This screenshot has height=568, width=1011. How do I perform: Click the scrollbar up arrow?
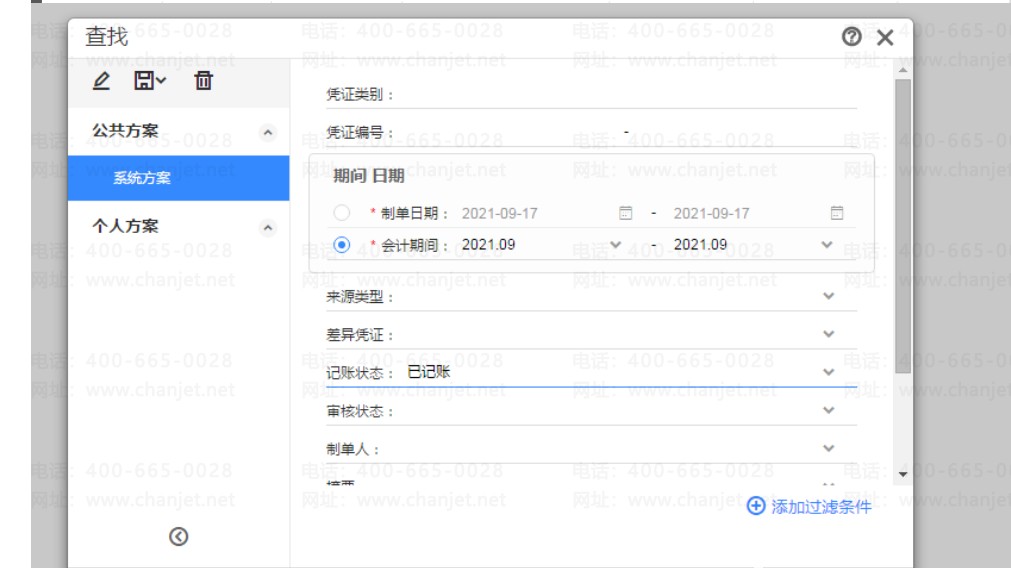903,70
